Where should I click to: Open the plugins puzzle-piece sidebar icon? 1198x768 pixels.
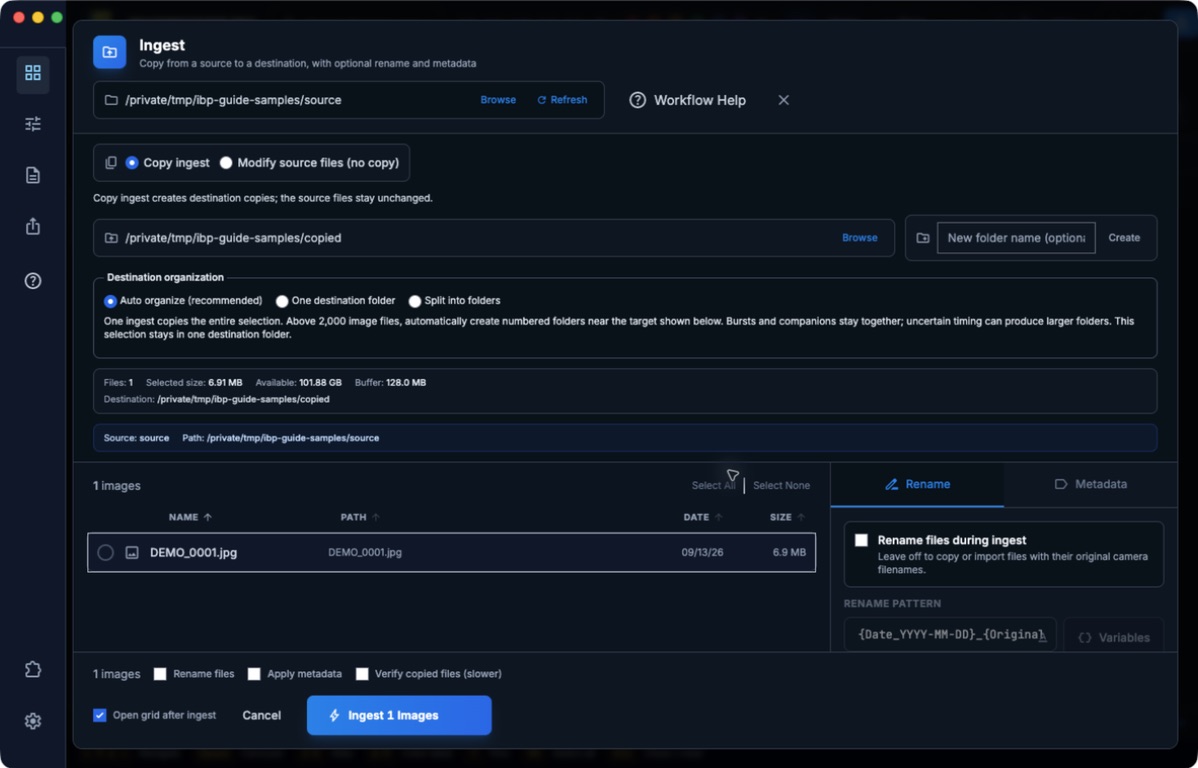pyautogui.click(x=33, y=669)
